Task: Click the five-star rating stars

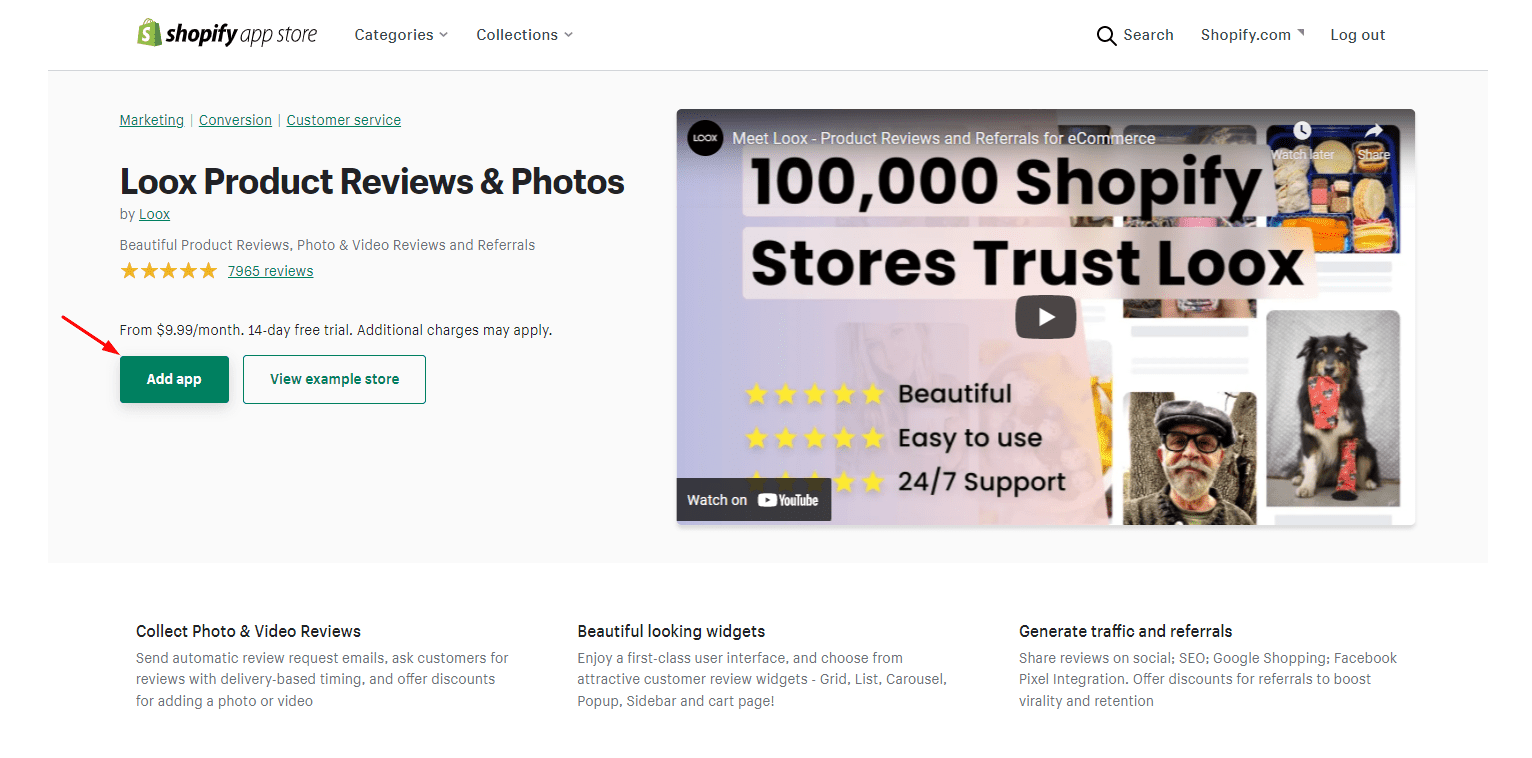Action: pos(168,270)
